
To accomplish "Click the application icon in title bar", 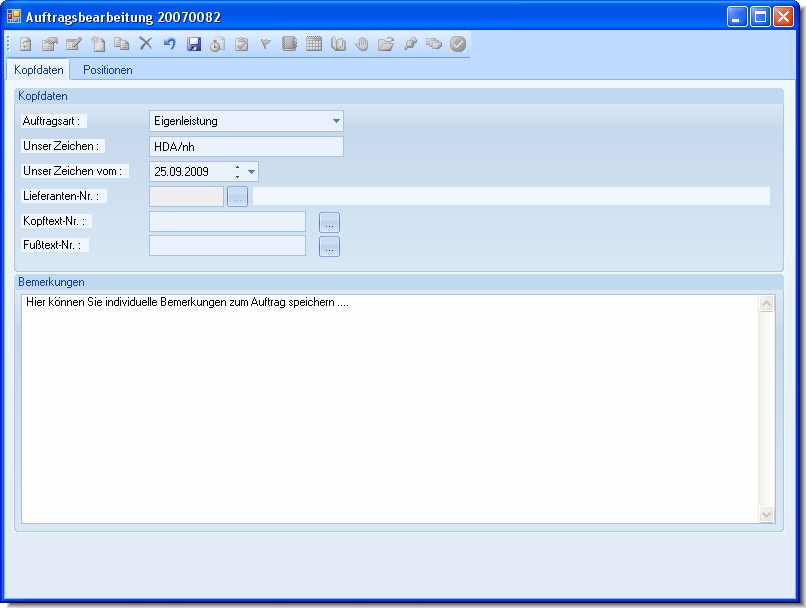I will click(14, 16).
